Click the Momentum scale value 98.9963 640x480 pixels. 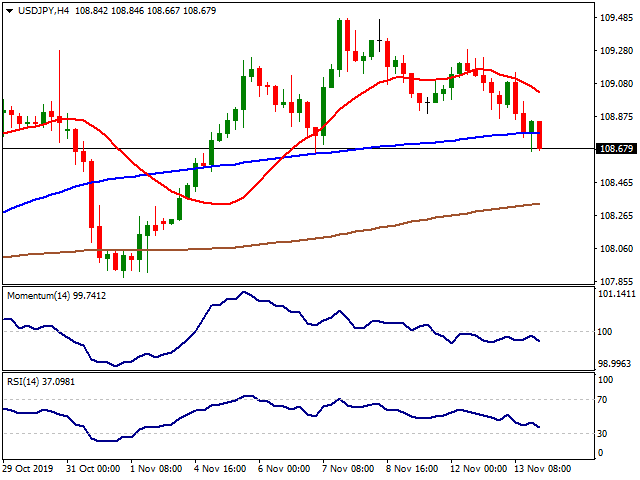[616, 364]
